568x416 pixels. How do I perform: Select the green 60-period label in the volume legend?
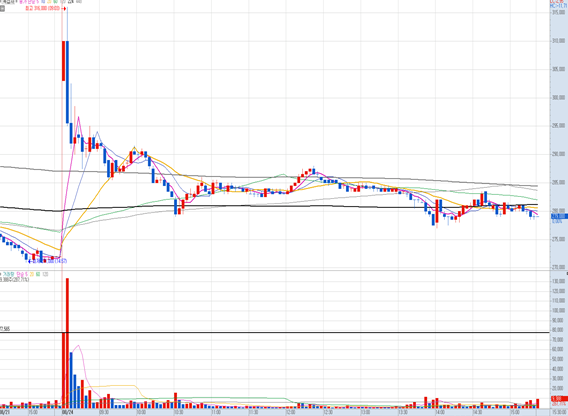click(x=38, y=274)
